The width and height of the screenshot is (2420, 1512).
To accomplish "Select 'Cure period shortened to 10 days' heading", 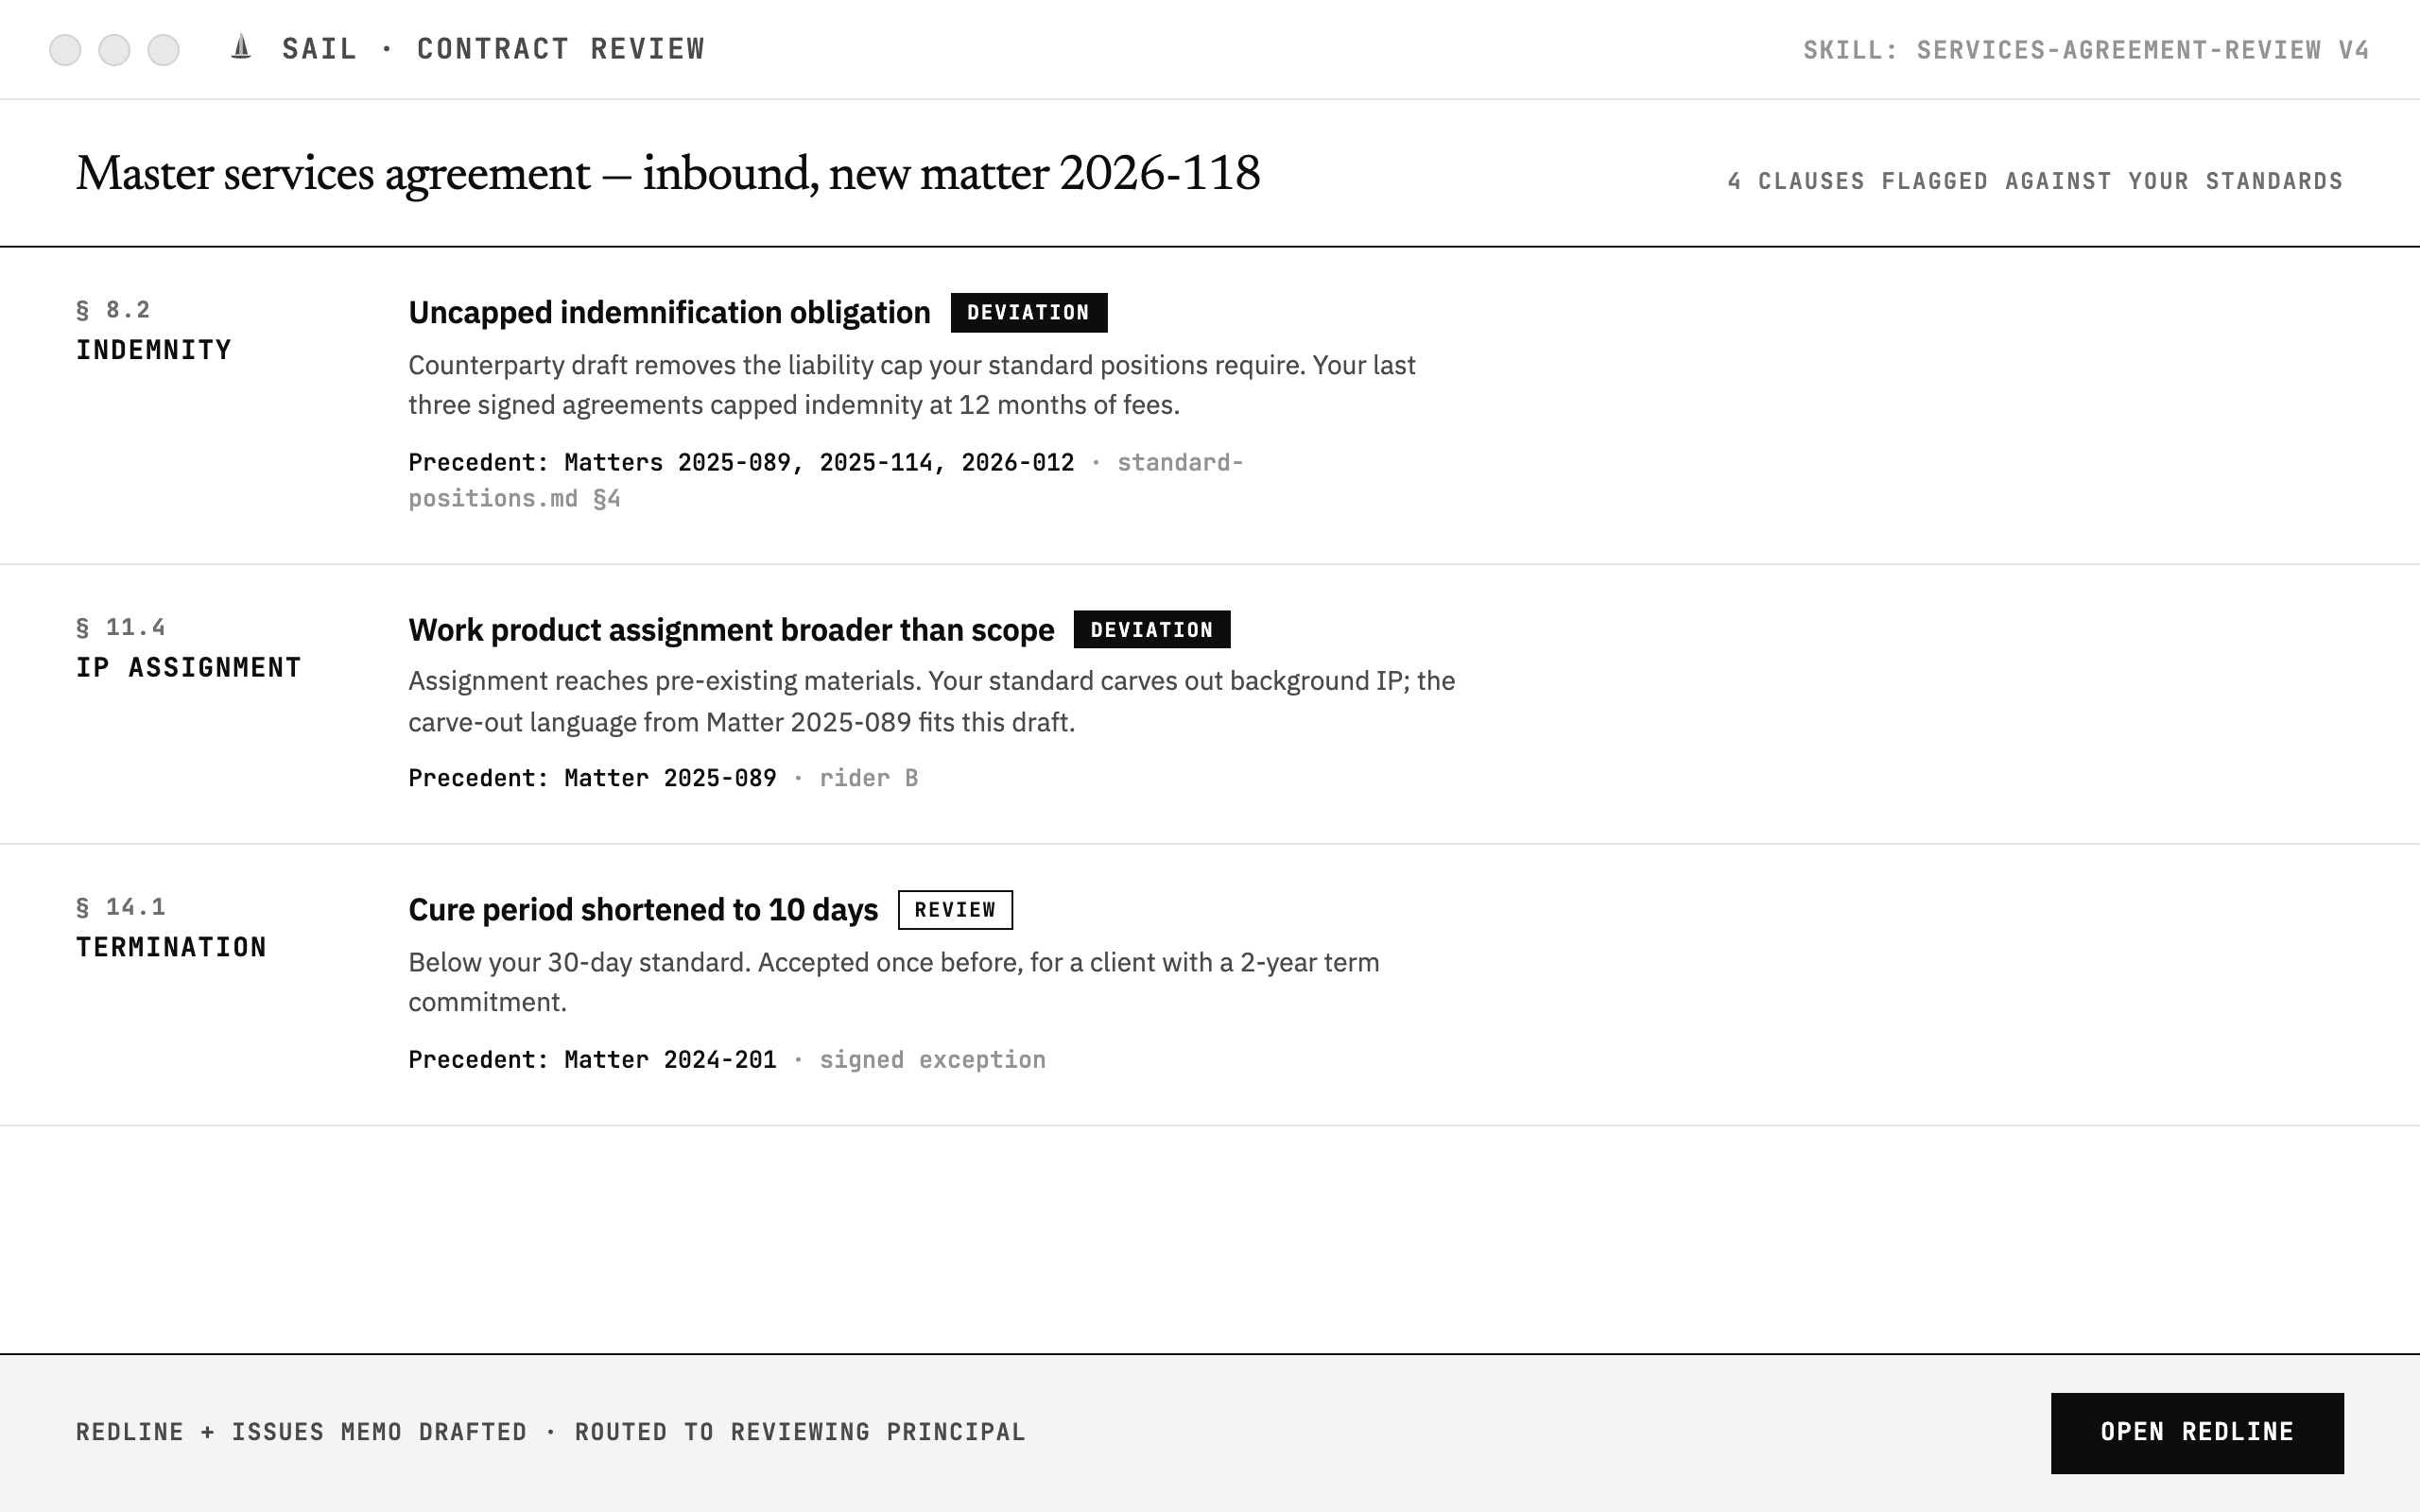I will point(643,909).
